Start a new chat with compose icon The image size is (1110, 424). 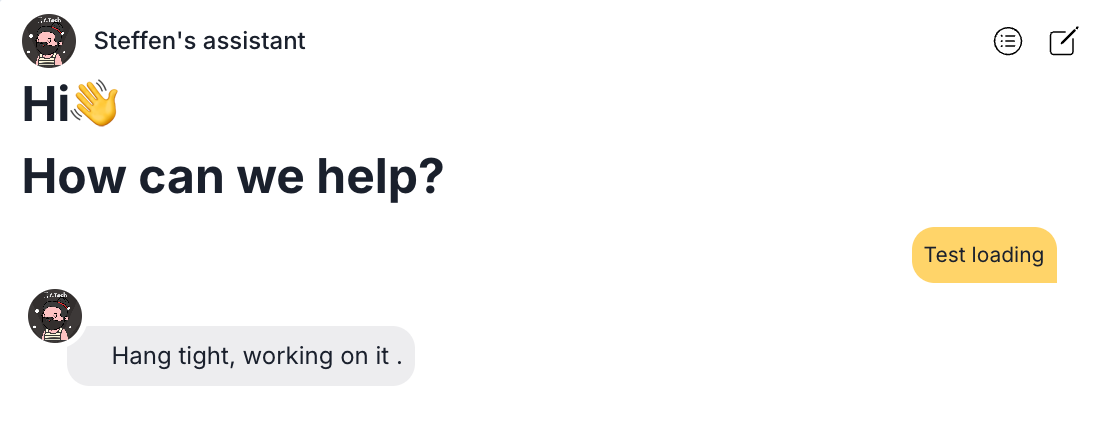point(1063,41)
